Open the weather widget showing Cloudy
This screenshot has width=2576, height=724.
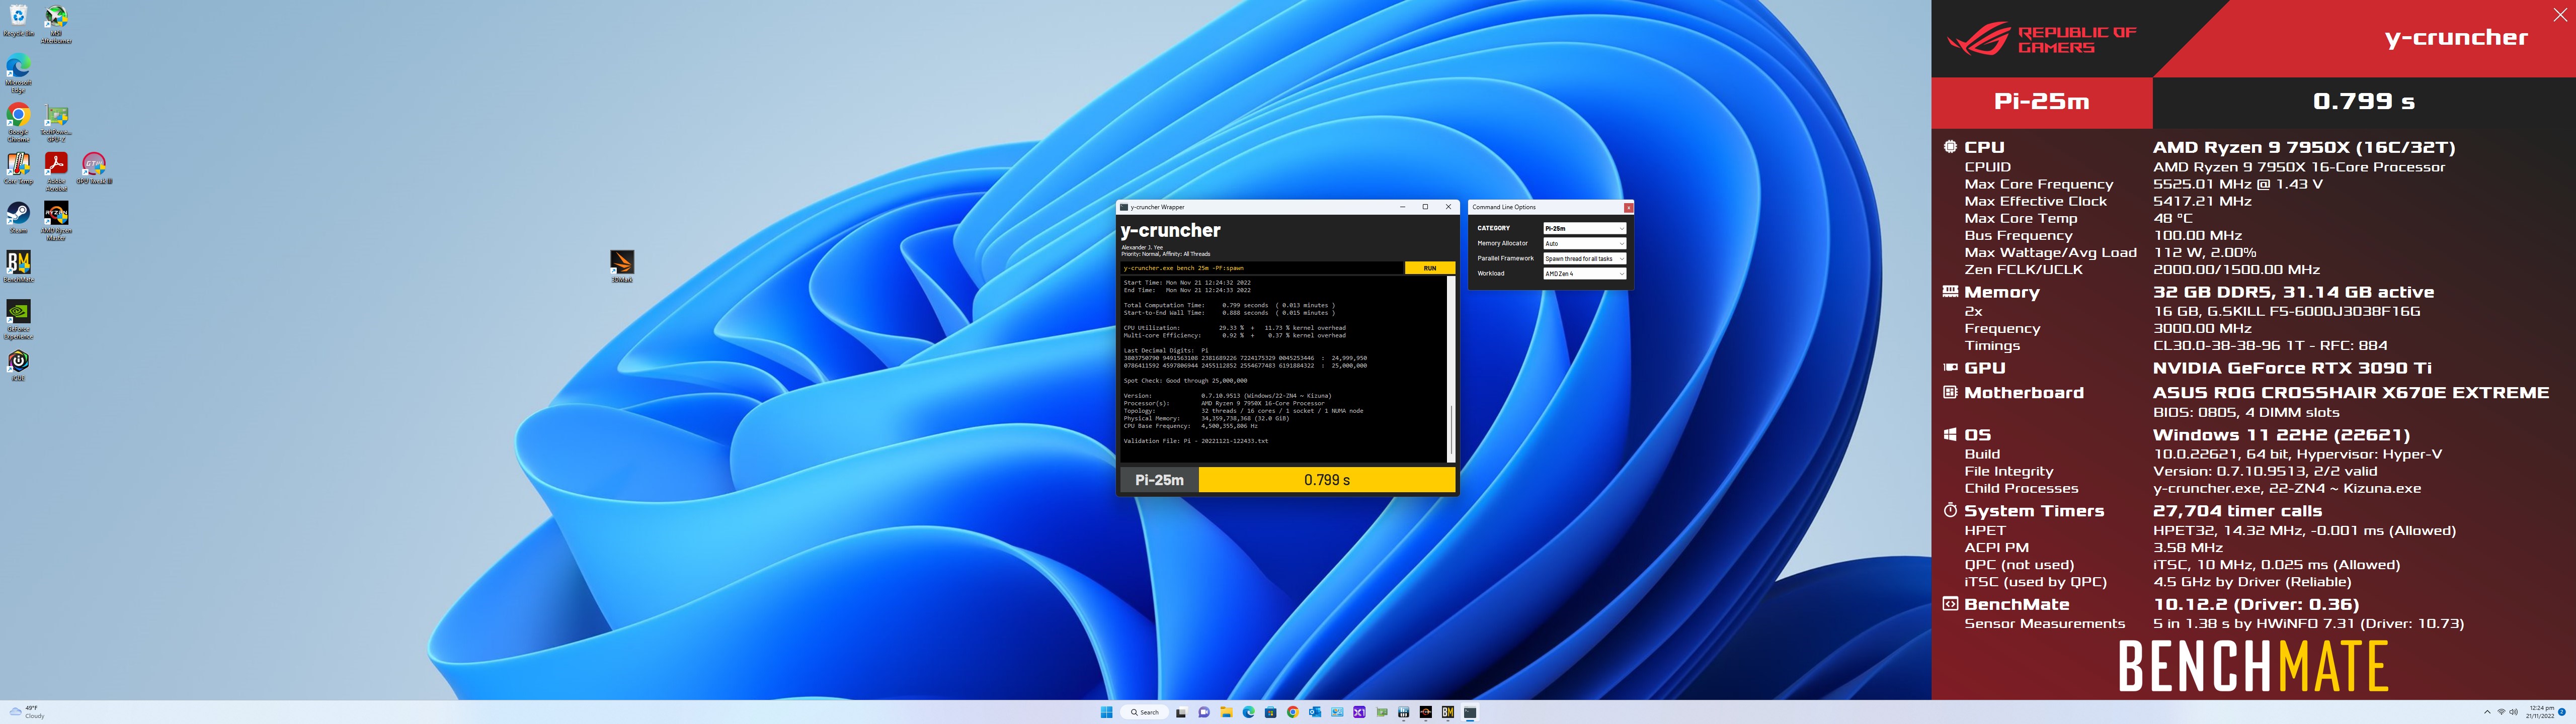[x=27, y=712]
